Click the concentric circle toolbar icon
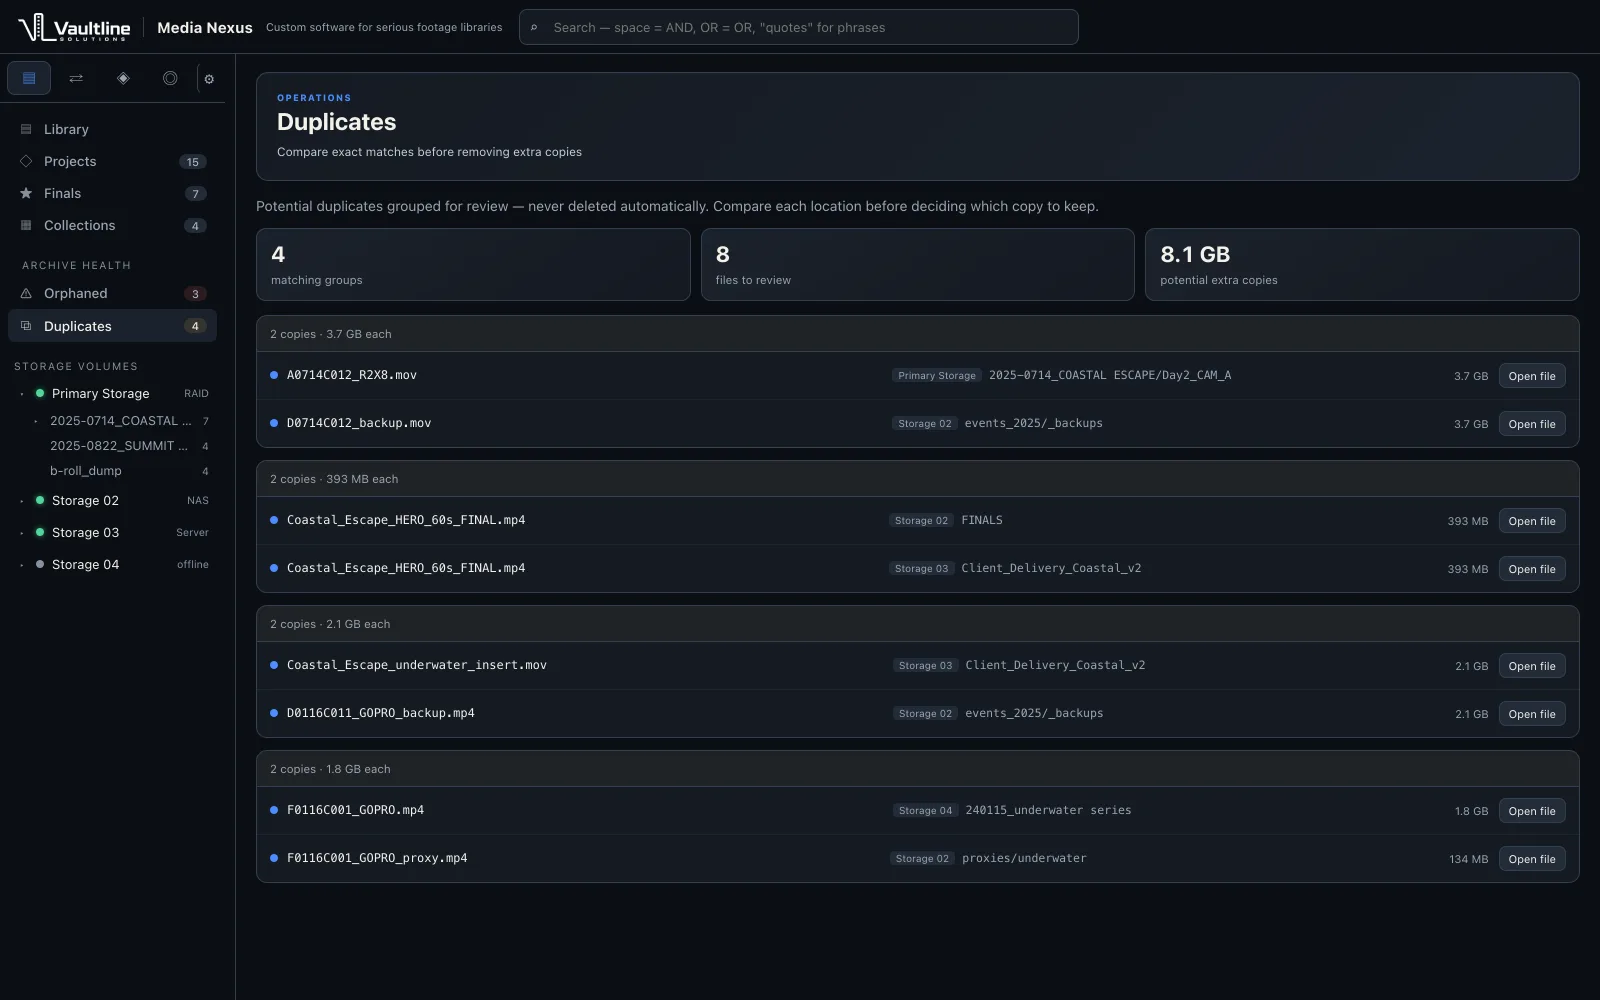Image resolution: width=1600 pixels, height=1000 pixels. pos(170,78)
